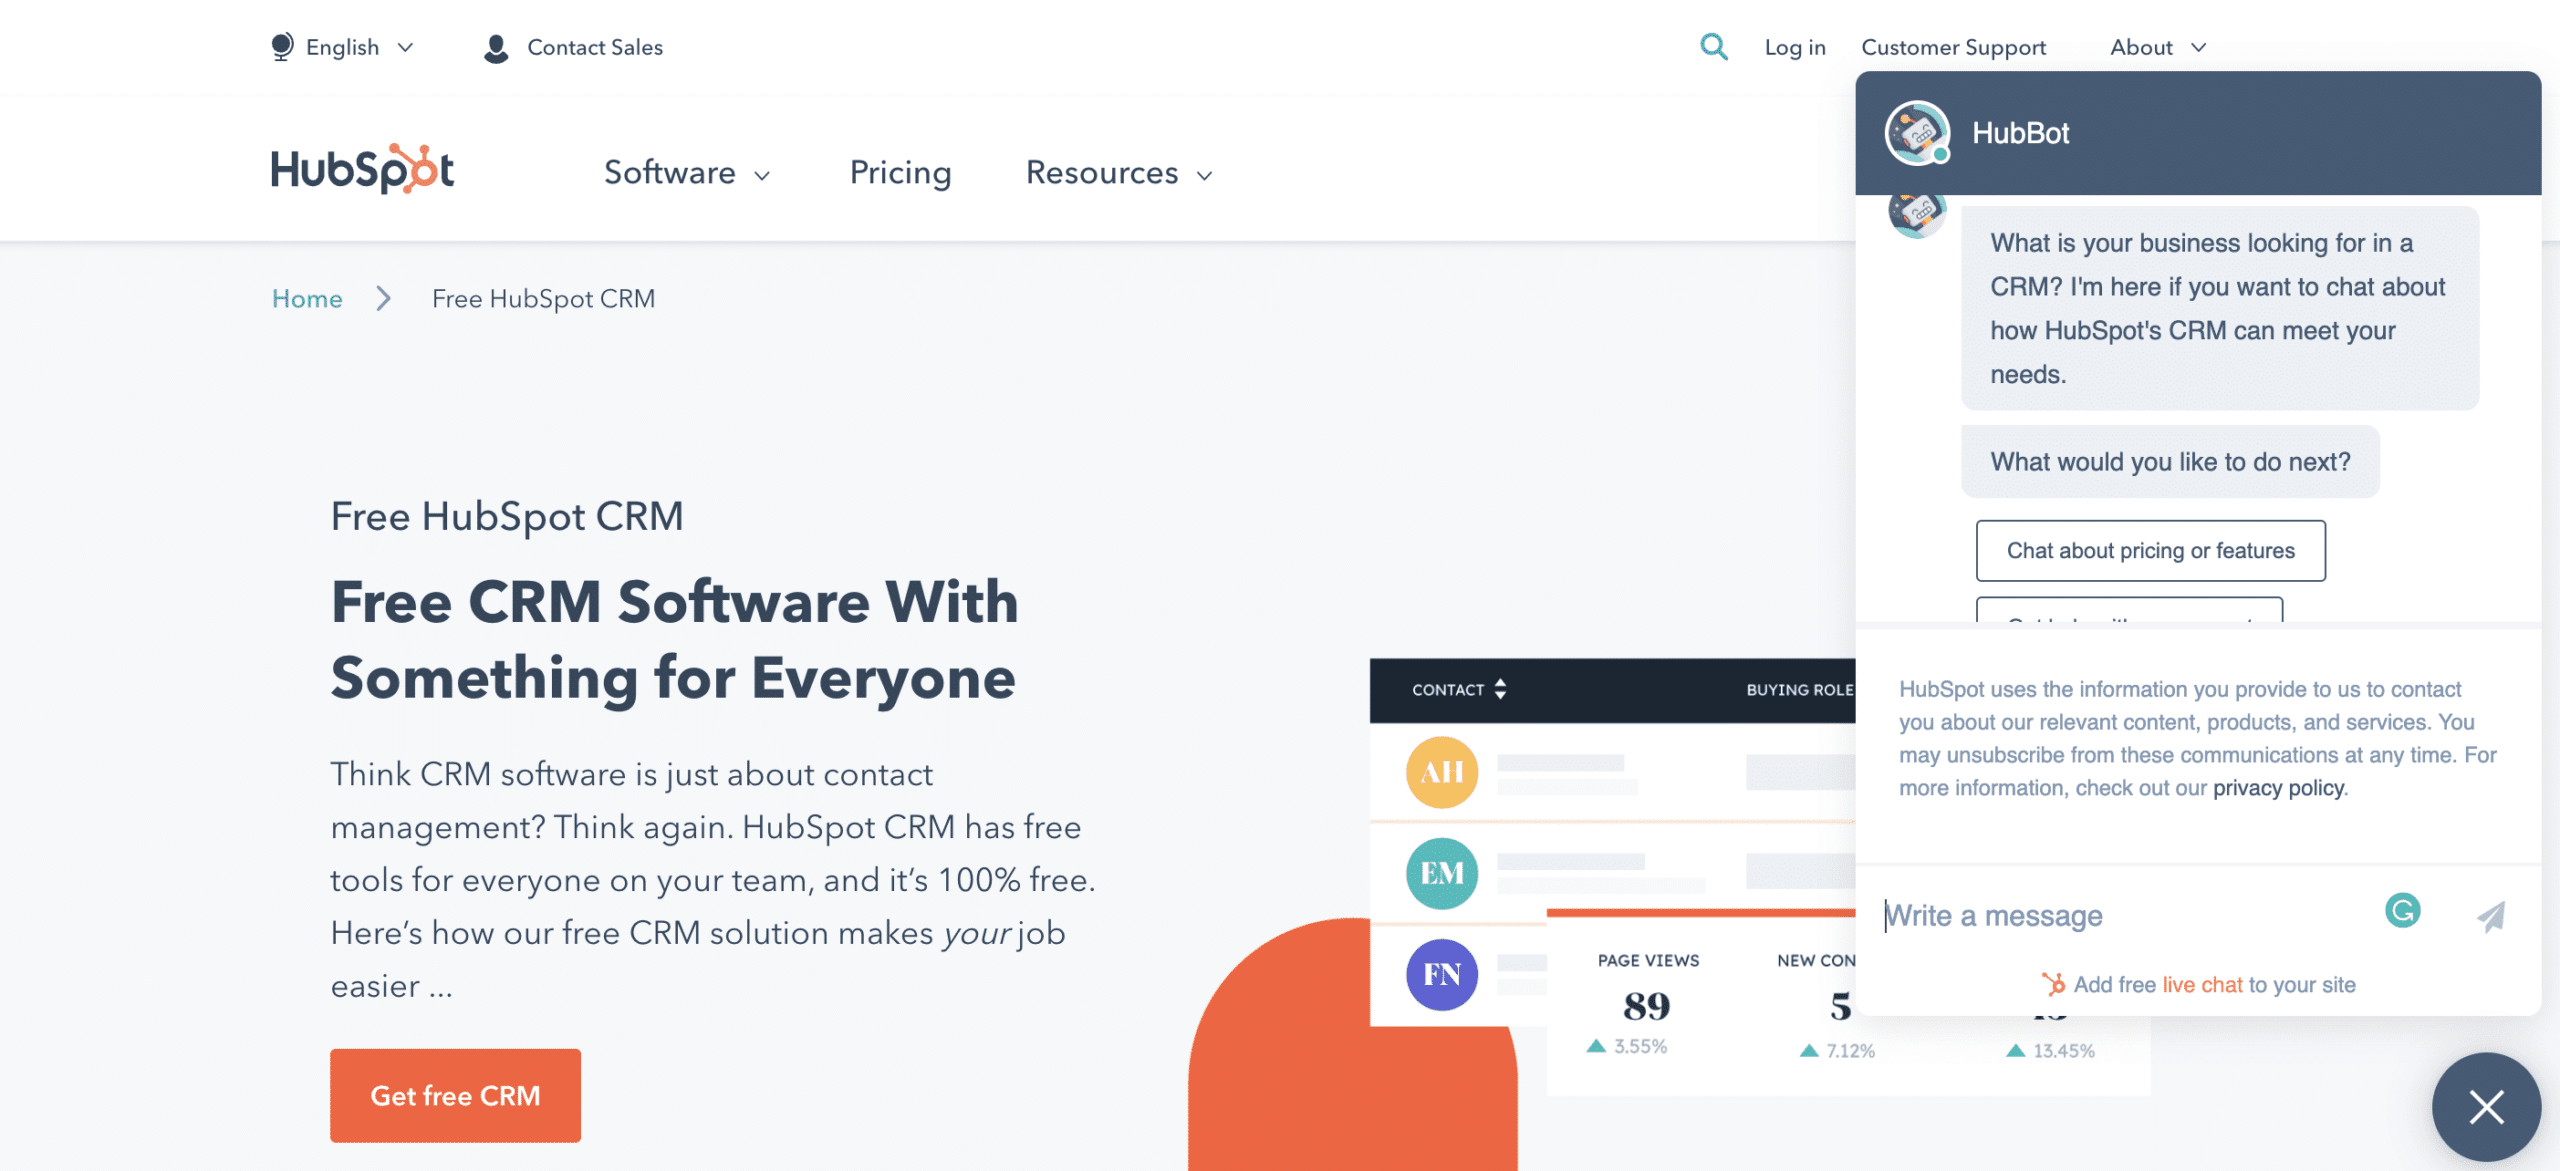Click the Customer Support menu item

coord(1953,46)
